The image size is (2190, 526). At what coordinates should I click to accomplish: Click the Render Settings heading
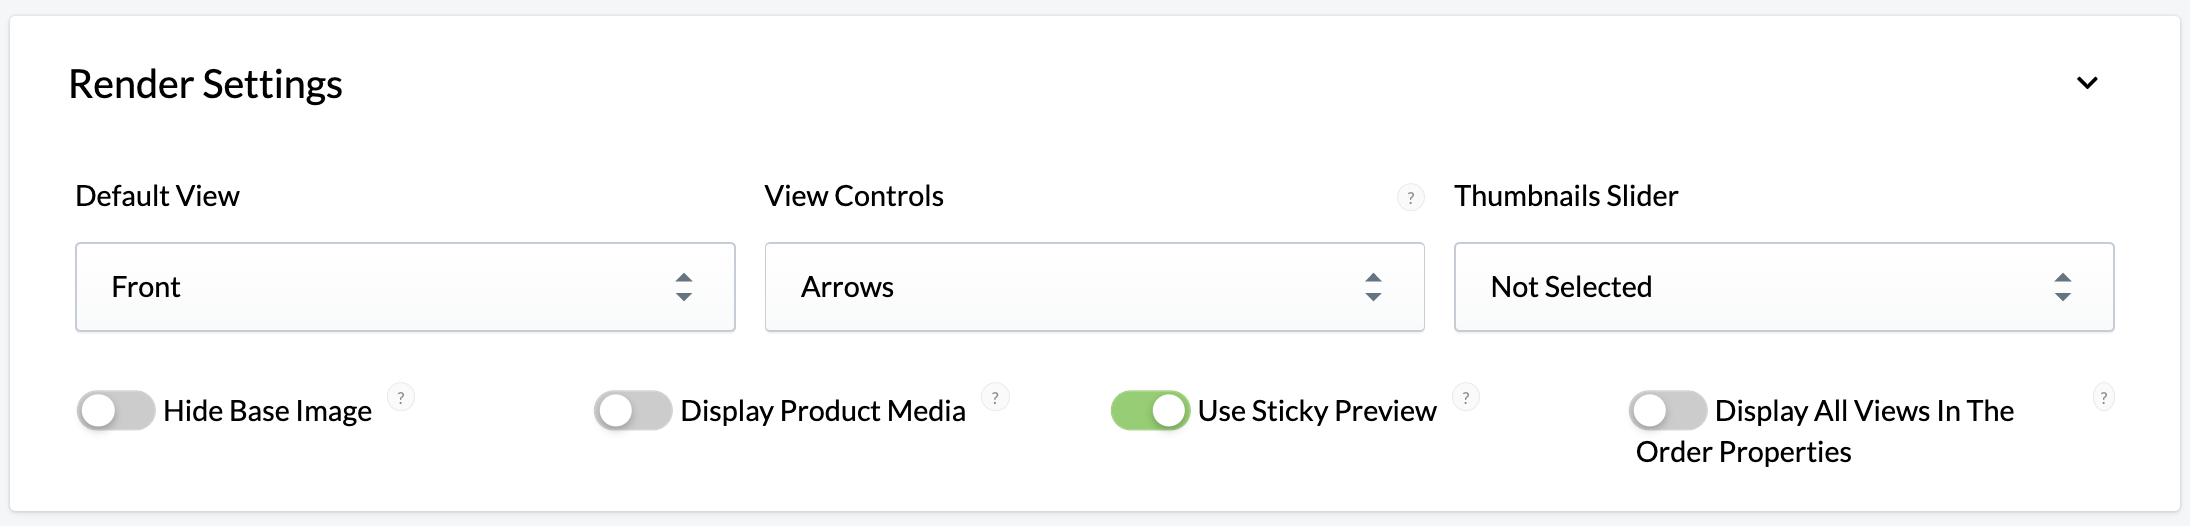pyautogui.click(x=205, y=84)
